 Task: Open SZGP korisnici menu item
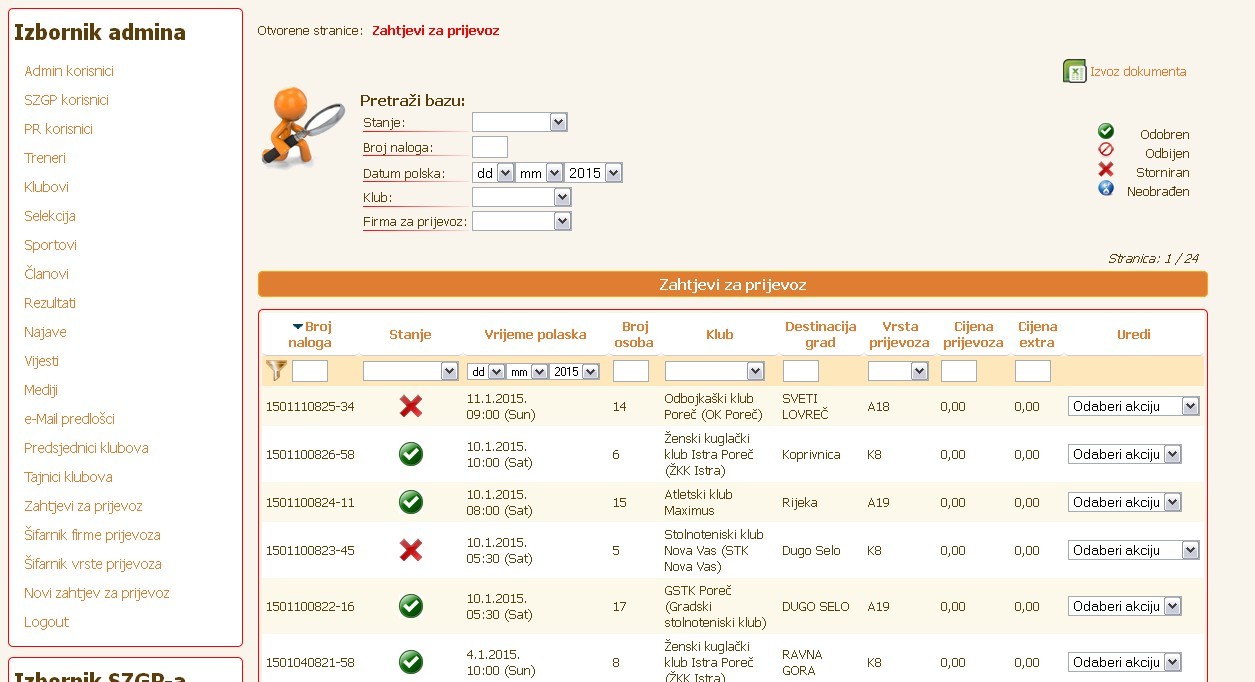point(66,100)
